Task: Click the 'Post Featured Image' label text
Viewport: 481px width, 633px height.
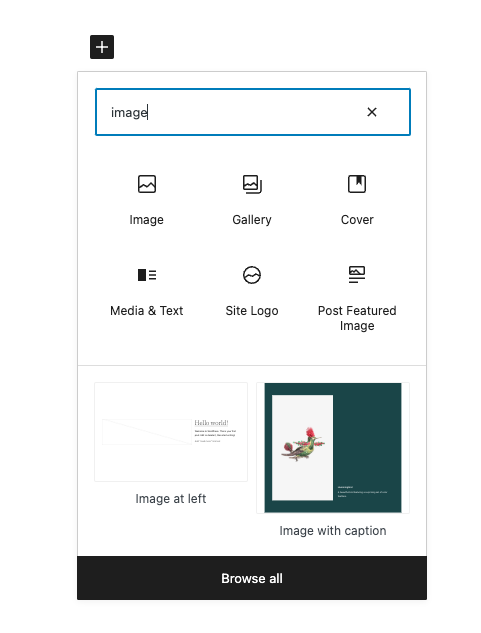Action: 357,318
